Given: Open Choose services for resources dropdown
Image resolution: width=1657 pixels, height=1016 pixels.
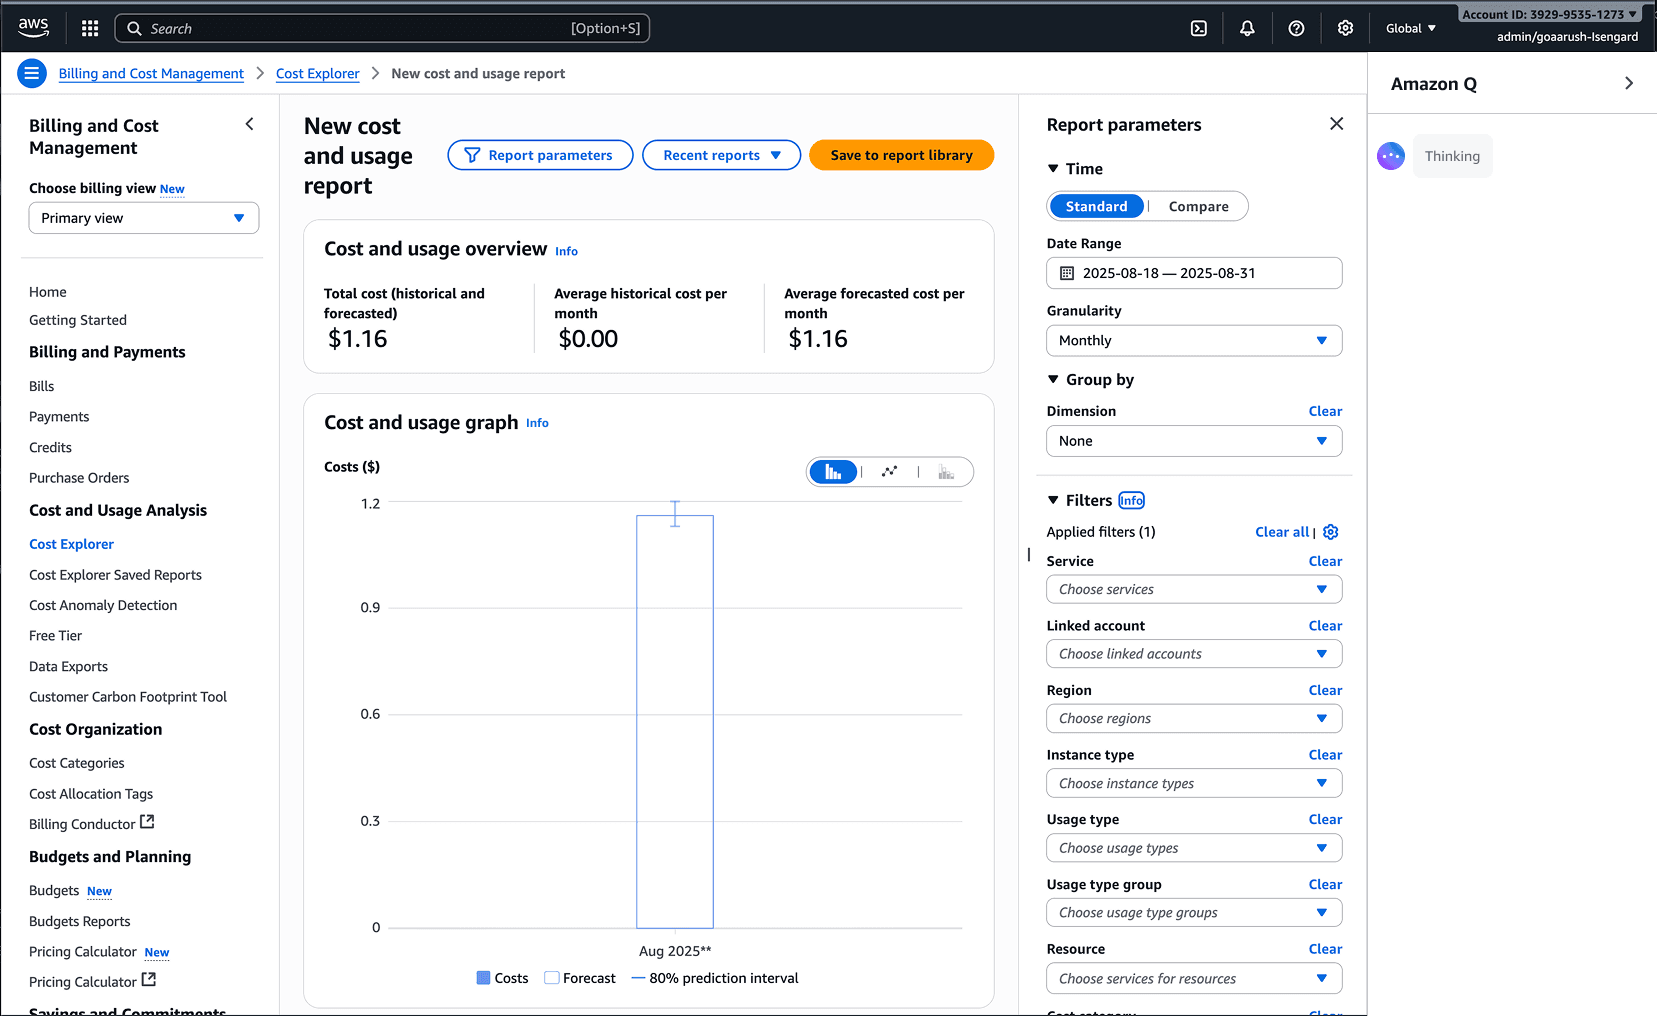Looking at the screenshot, I should (x=1194, y=978).
